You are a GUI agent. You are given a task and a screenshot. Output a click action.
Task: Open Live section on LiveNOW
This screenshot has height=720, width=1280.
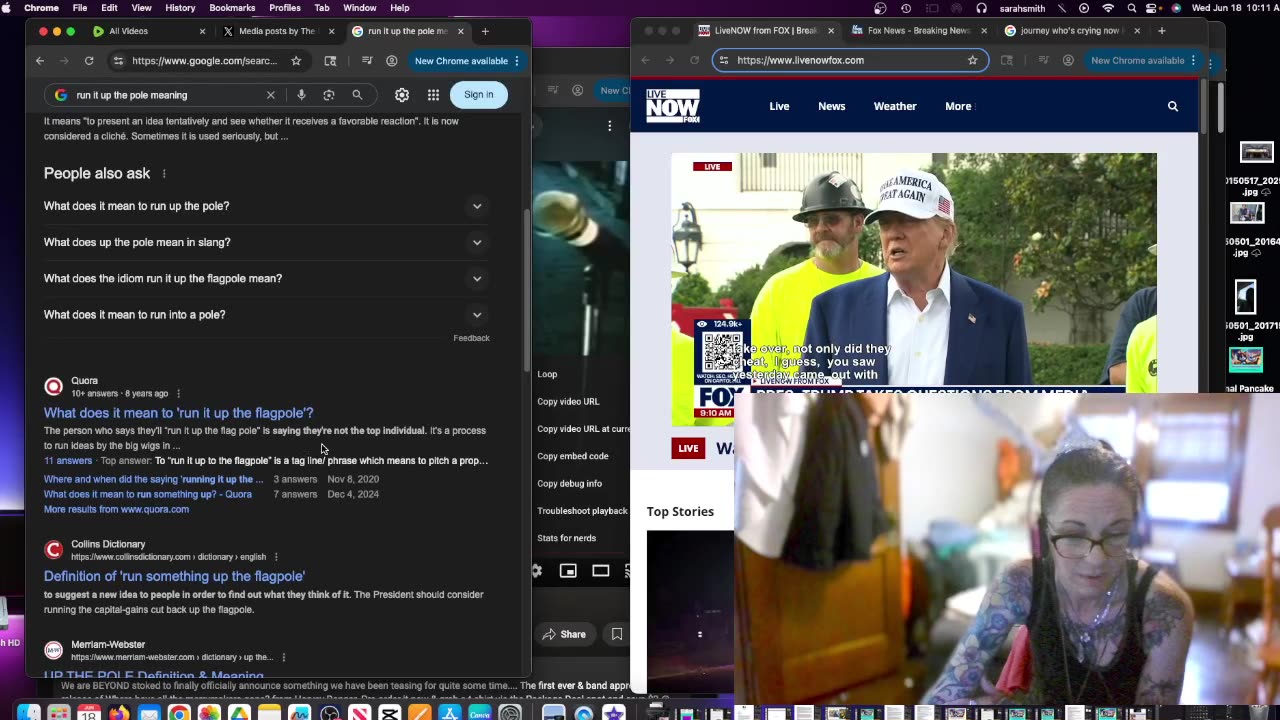(x=779, y=106)
